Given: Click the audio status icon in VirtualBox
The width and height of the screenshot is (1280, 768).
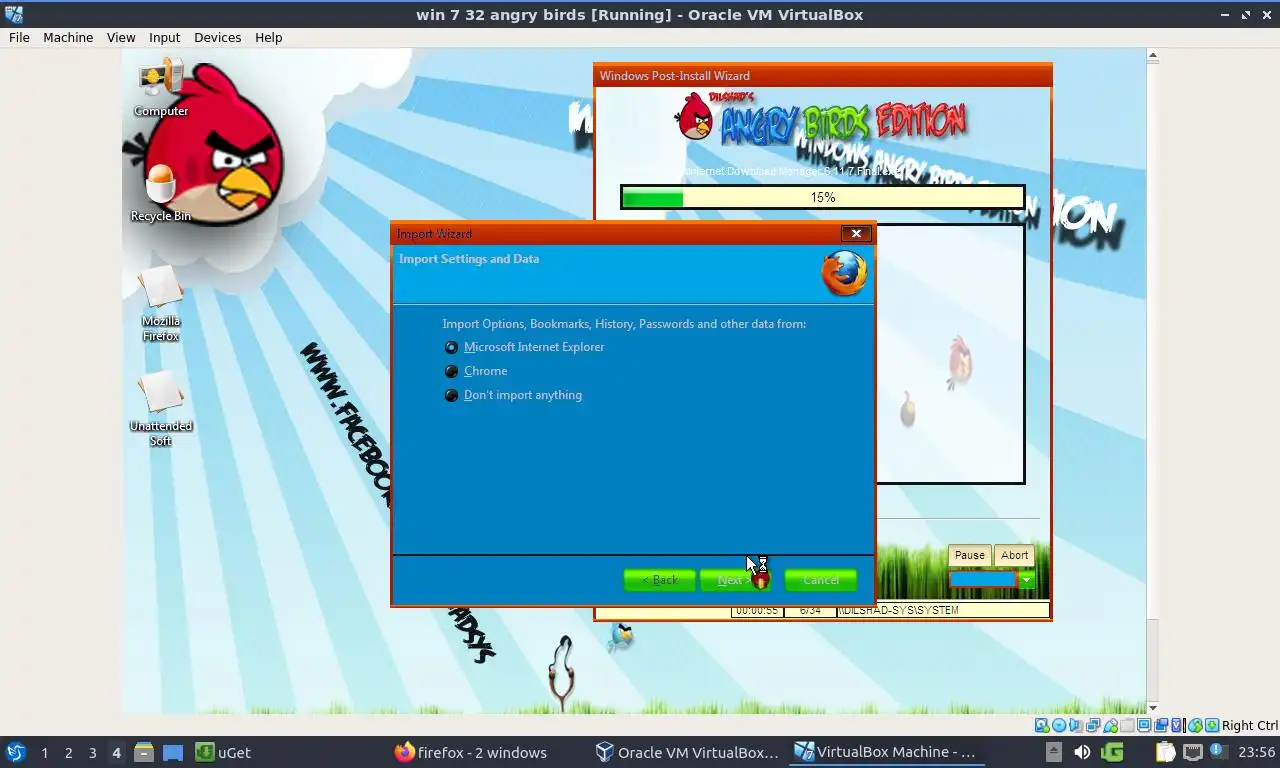Looking at the screenshot, I should click(x=1076, y=726).
